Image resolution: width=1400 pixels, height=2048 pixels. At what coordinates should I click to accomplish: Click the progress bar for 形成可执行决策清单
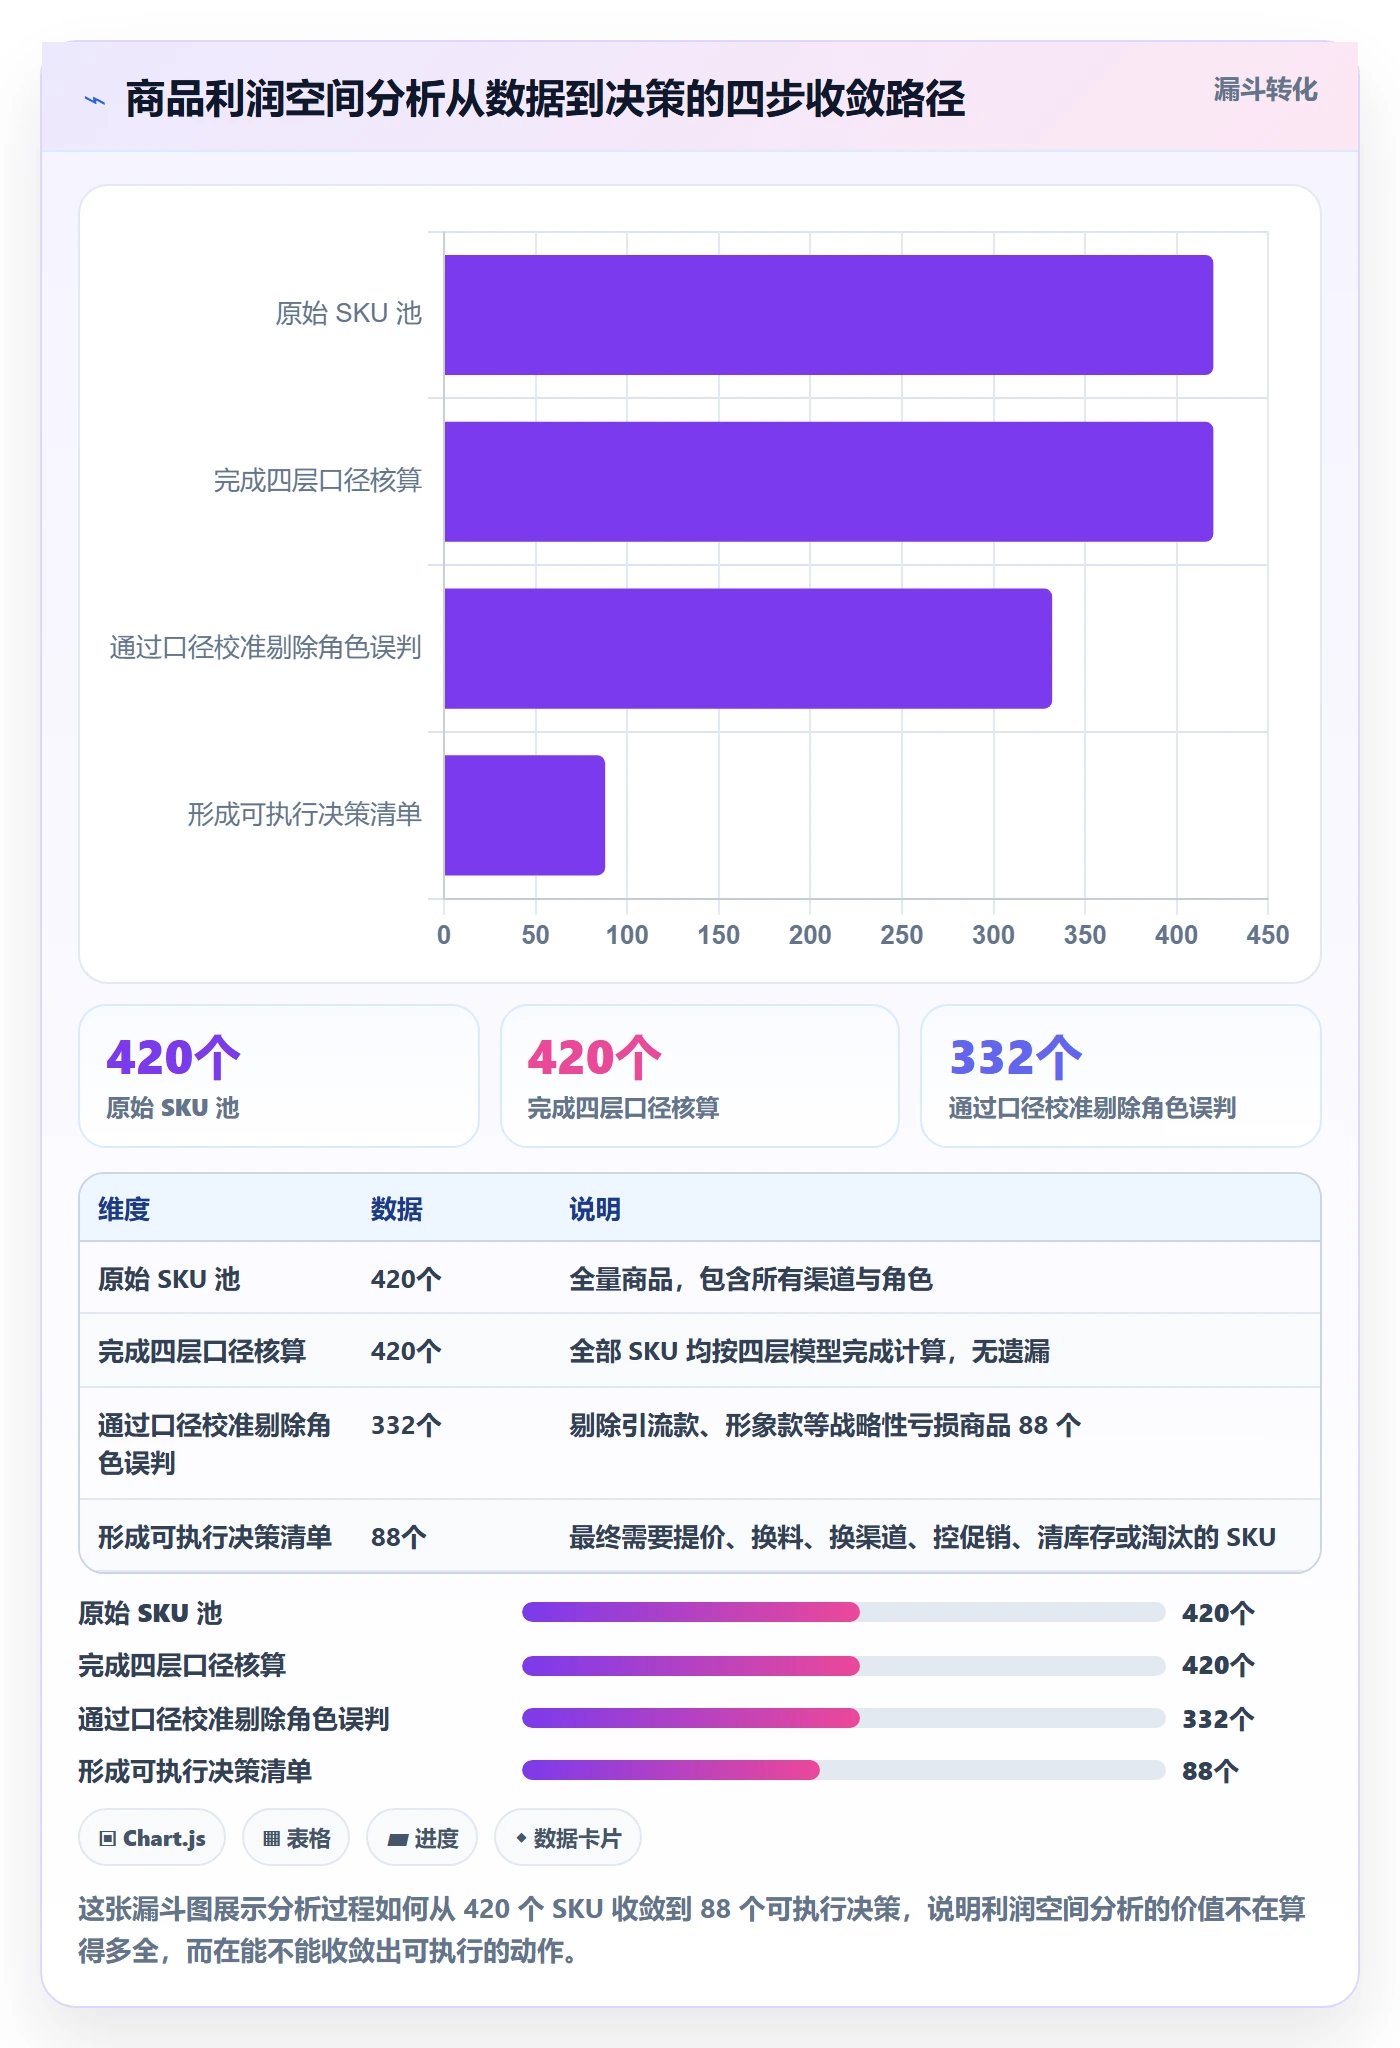point(844,1770)
